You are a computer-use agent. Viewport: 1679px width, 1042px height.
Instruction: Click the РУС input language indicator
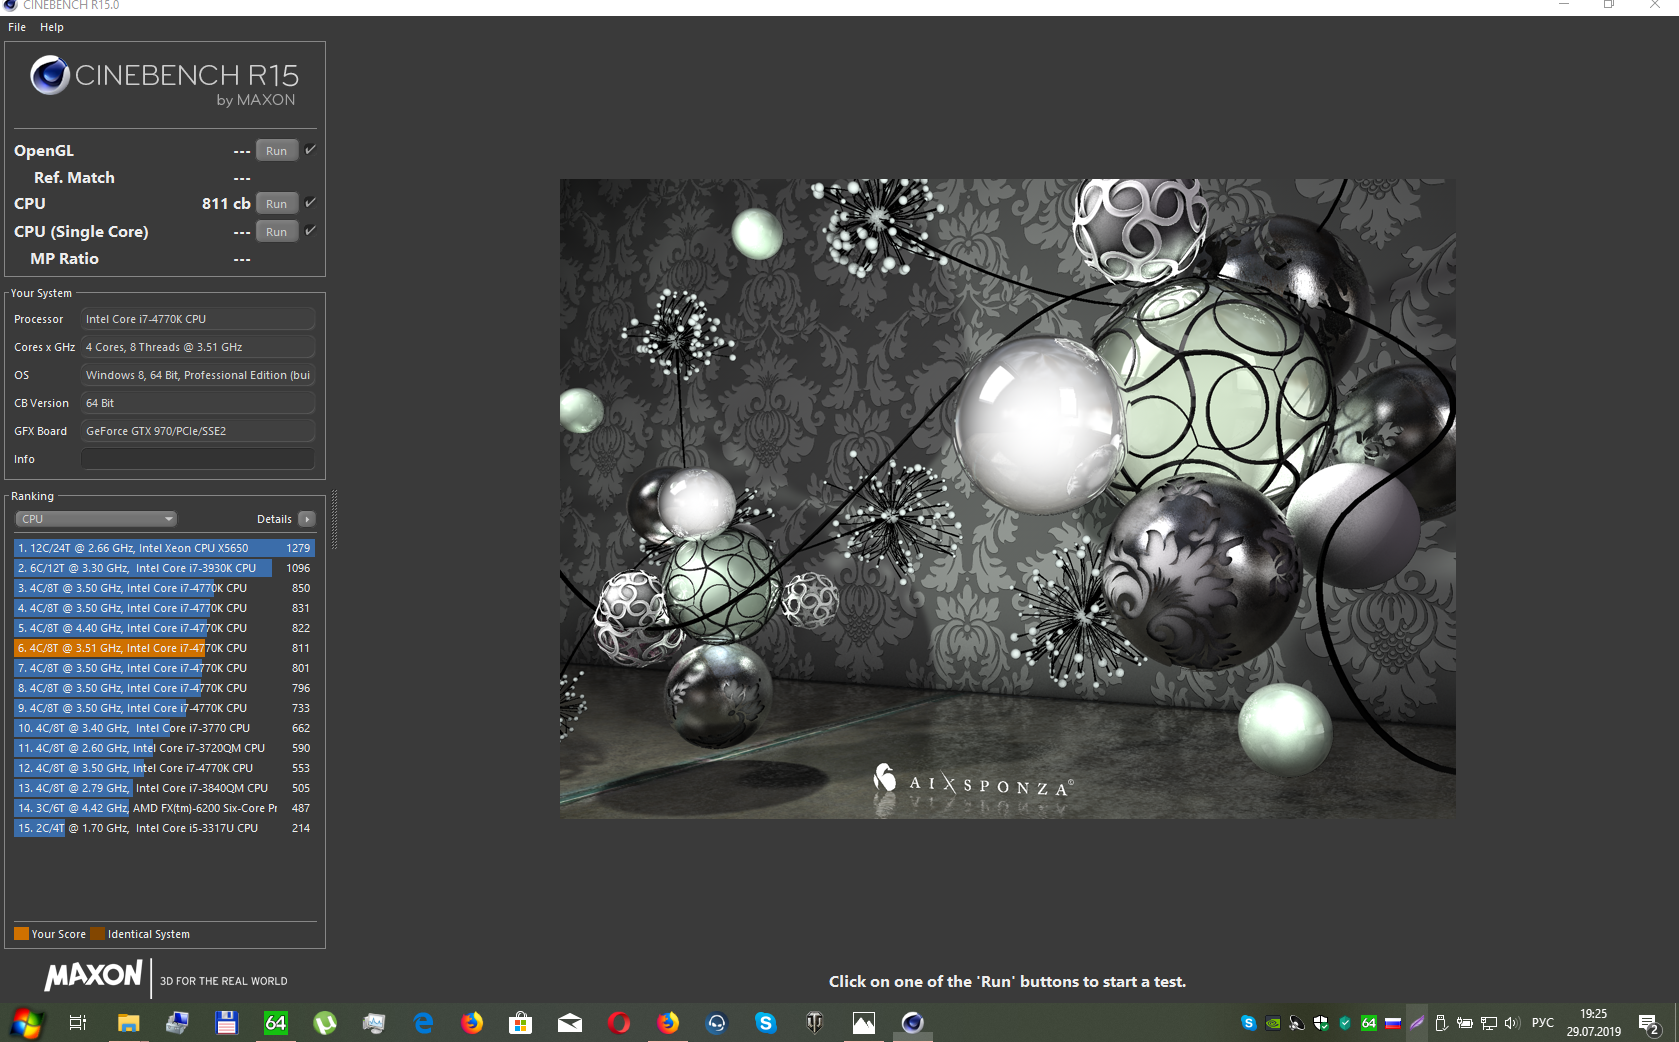pos(1543,1023)
